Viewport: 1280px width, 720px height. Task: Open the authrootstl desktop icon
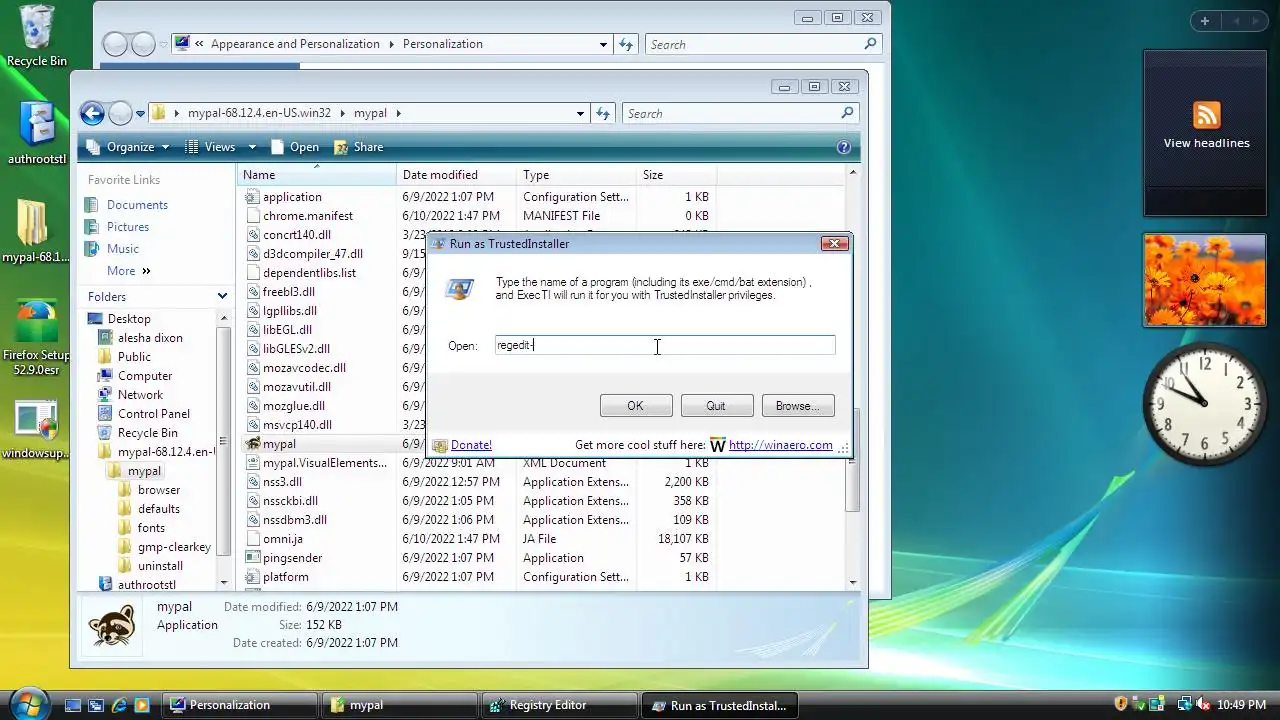pos(37,133)
